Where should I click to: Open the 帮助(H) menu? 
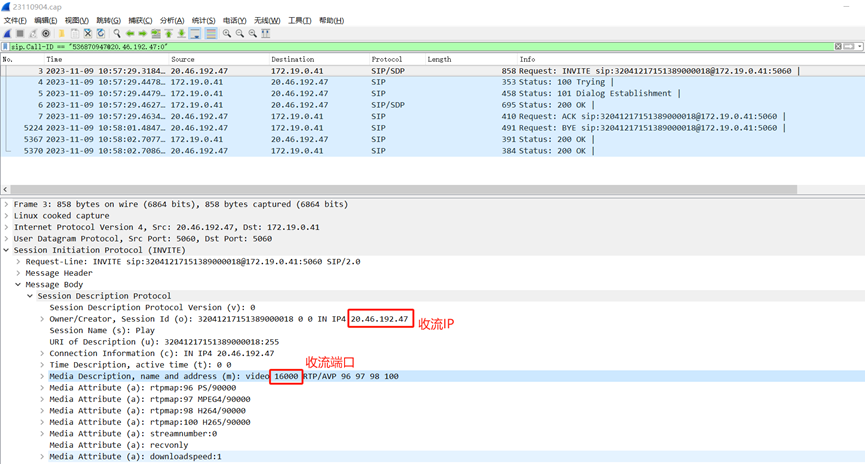tap(332, 20)
